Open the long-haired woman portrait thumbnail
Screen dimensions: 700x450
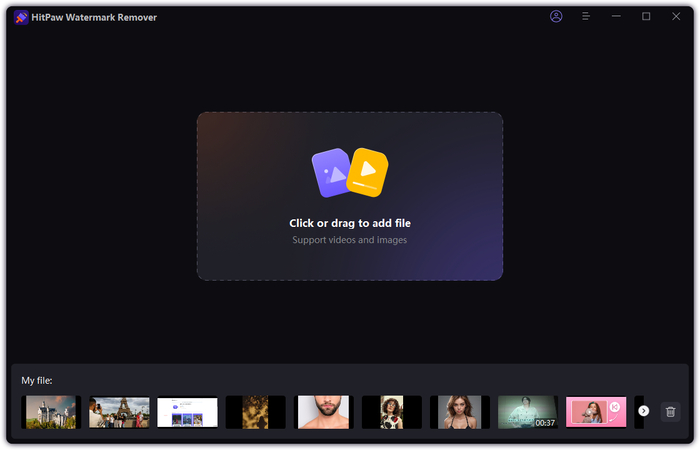point(460,412)
